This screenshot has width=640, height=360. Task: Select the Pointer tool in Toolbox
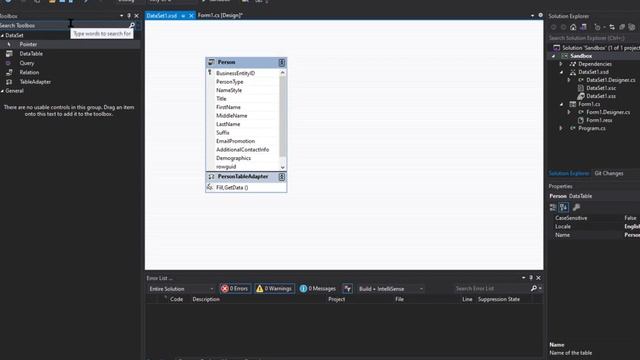coord(69,44)
